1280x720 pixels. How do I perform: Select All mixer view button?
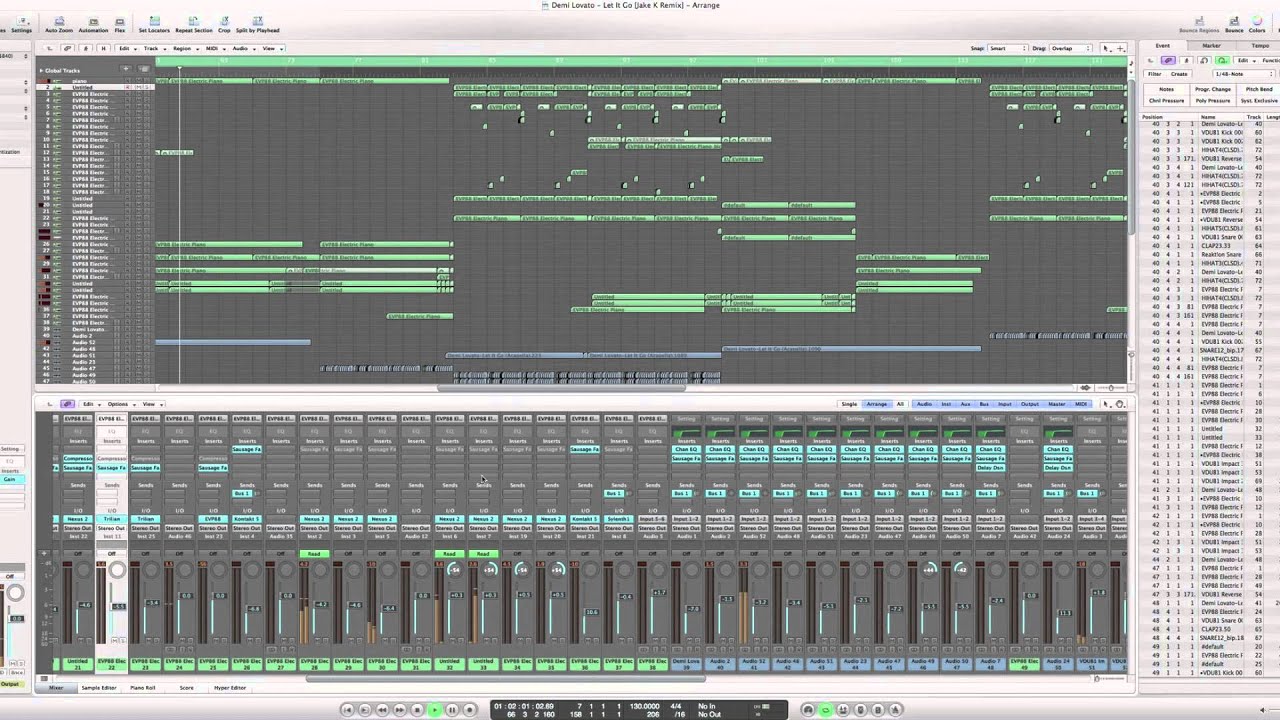click(900, 404)
